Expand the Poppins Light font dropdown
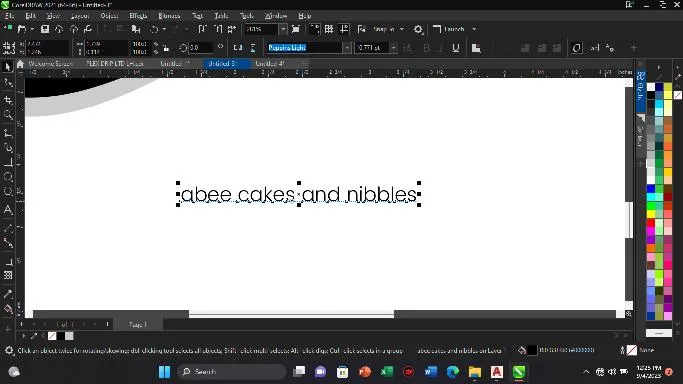Image resolution: width=683 pixels, height=384 pixels. pyautogui.click(x=347, y=47)
